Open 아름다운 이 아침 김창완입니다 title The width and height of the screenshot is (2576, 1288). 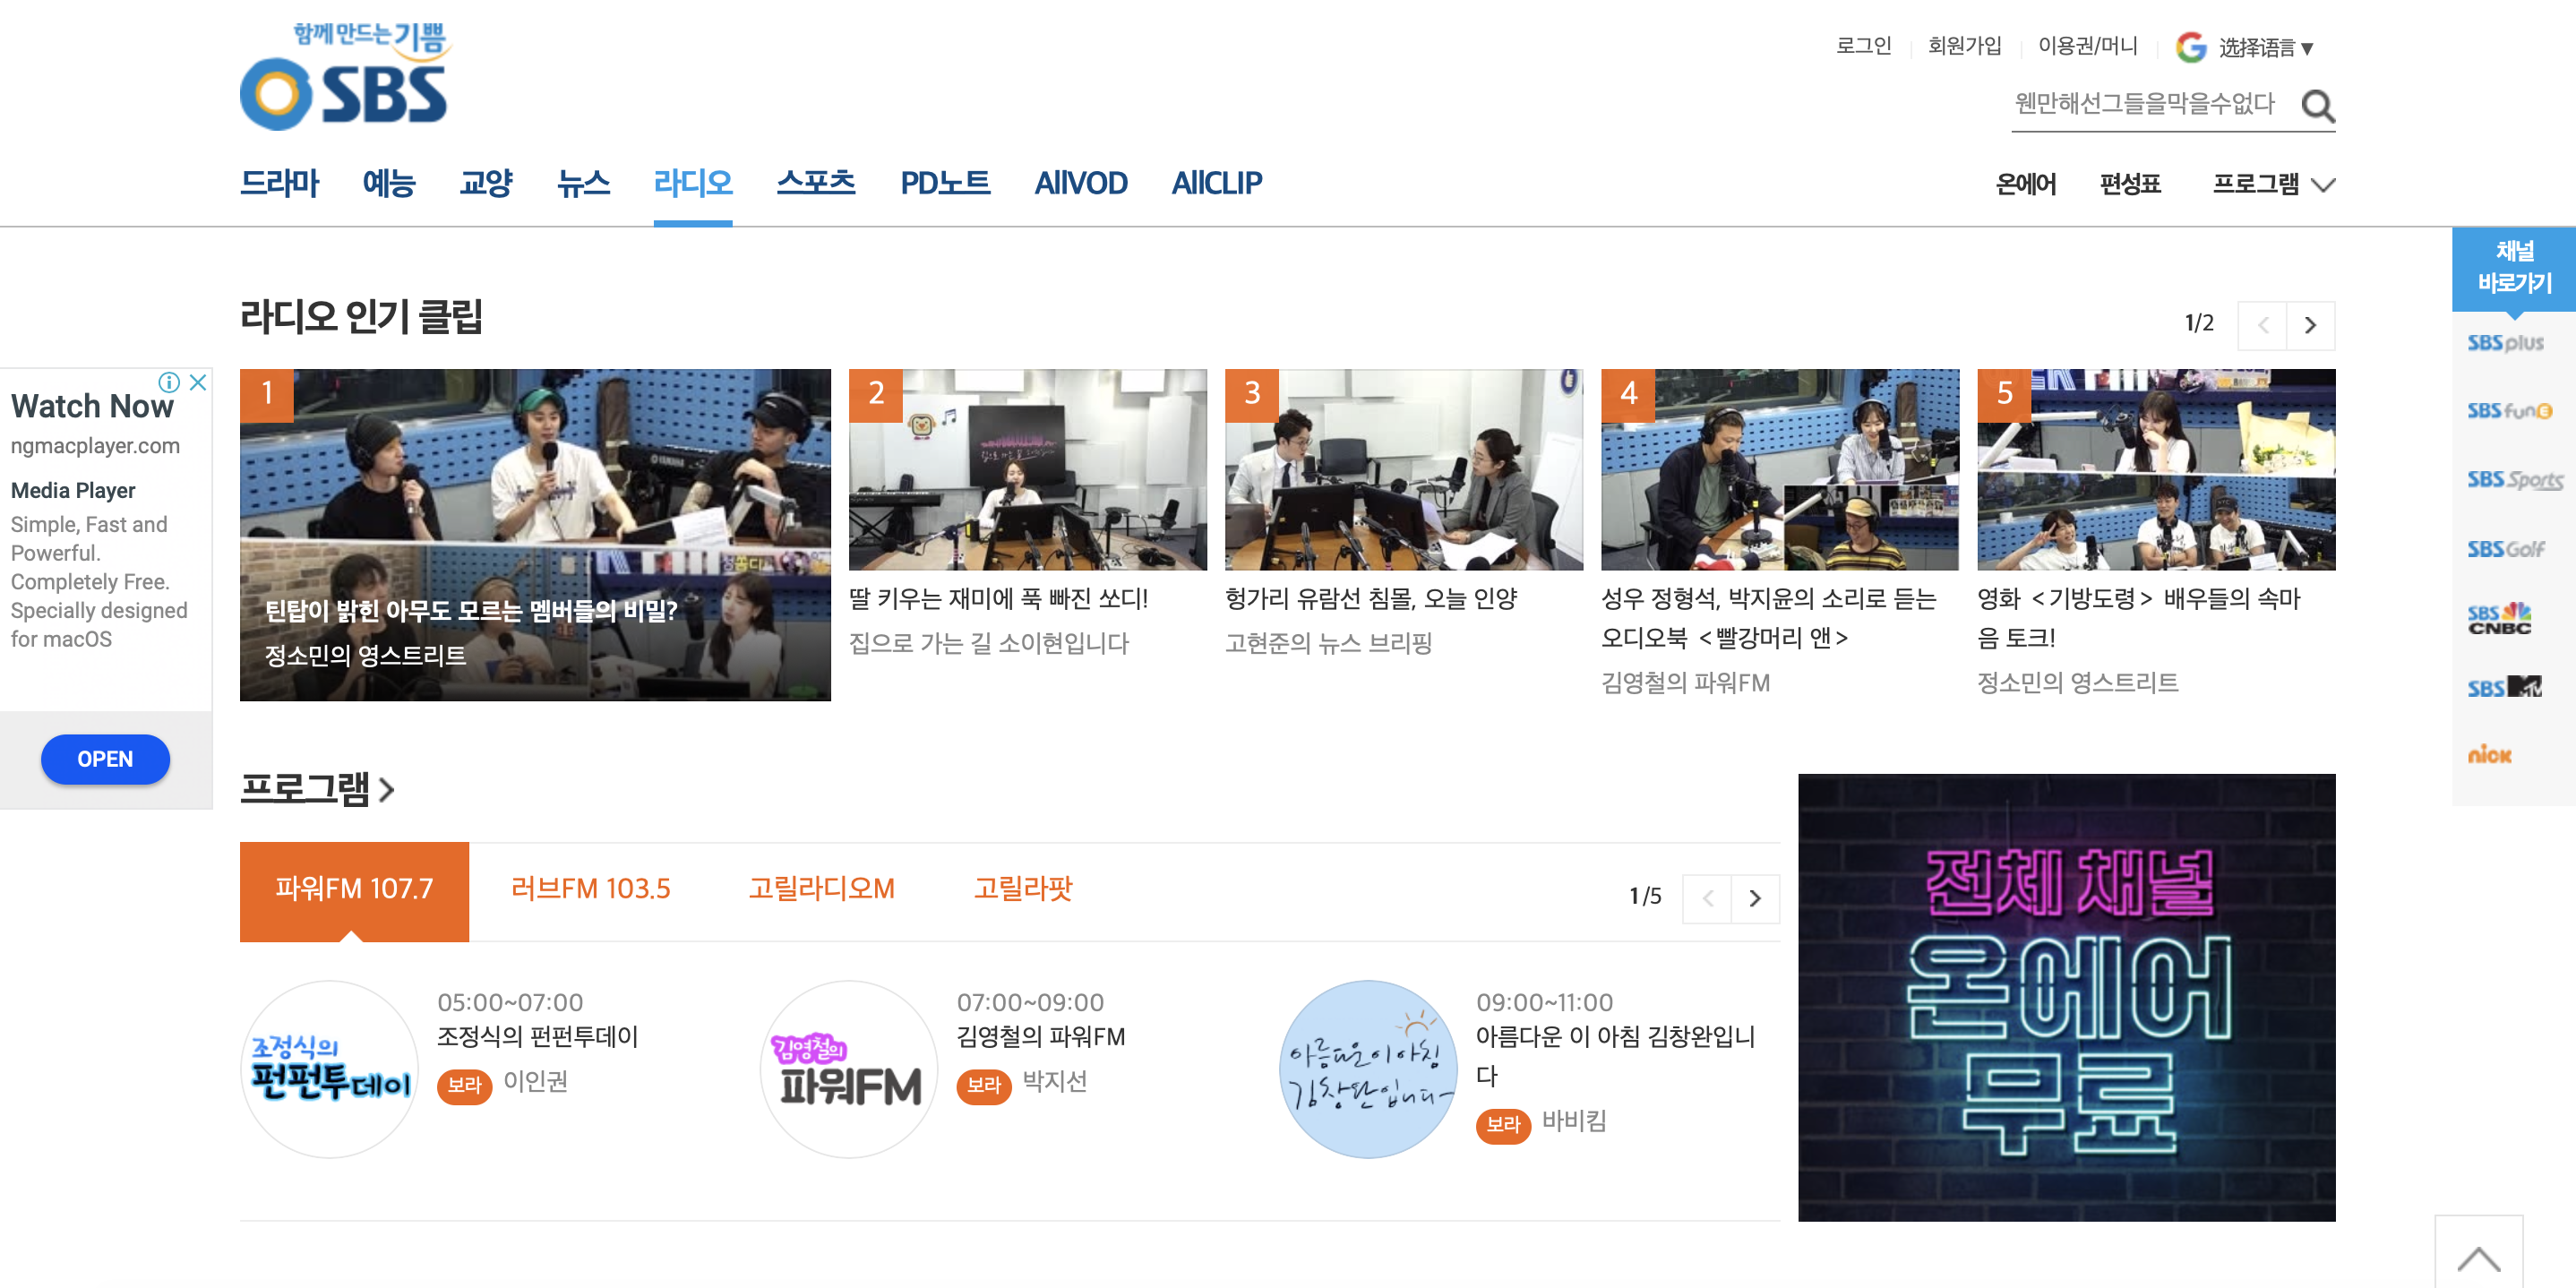1615,1056
